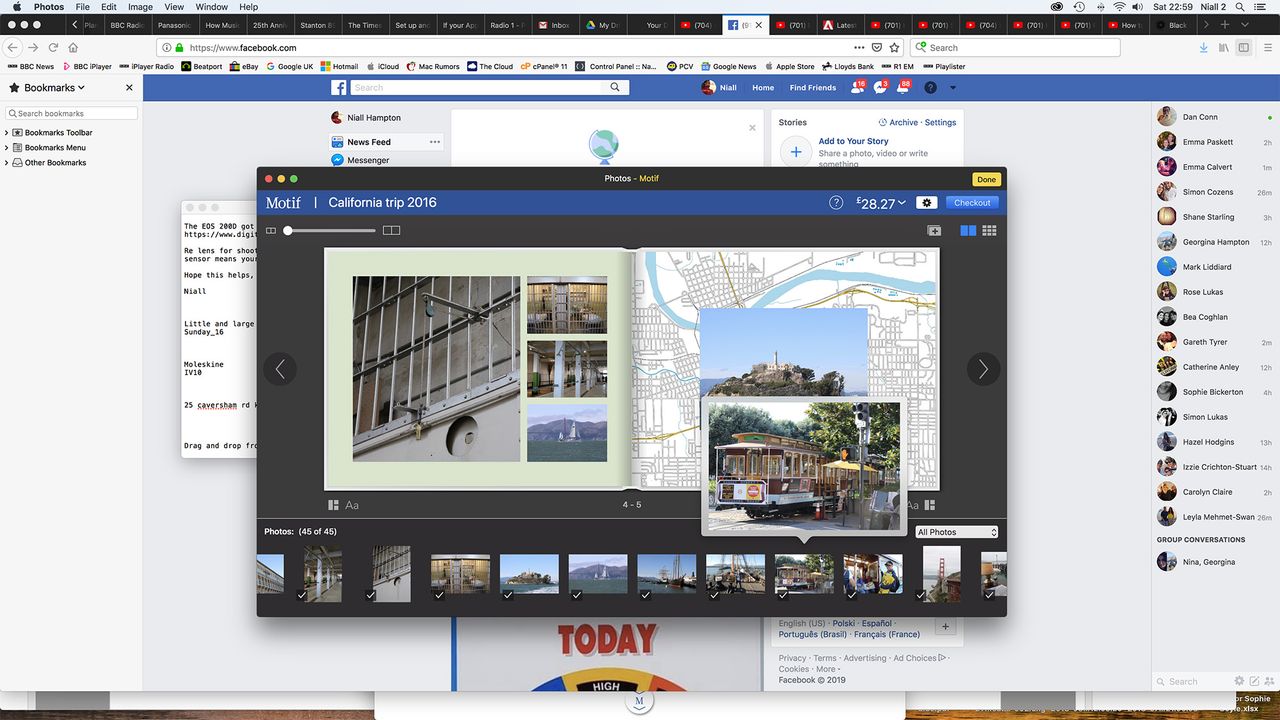List all Firefox tabs dropdown
1280x720 pixels.
tap(1244, 24)
